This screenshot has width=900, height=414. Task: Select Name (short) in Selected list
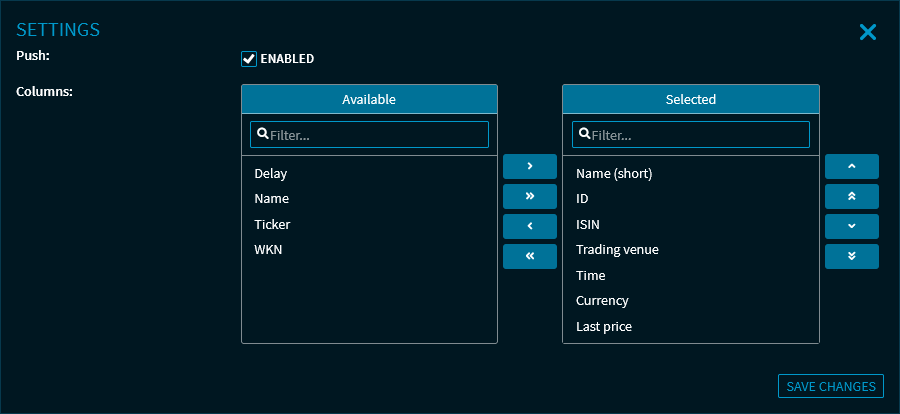(x=614, y=174)
